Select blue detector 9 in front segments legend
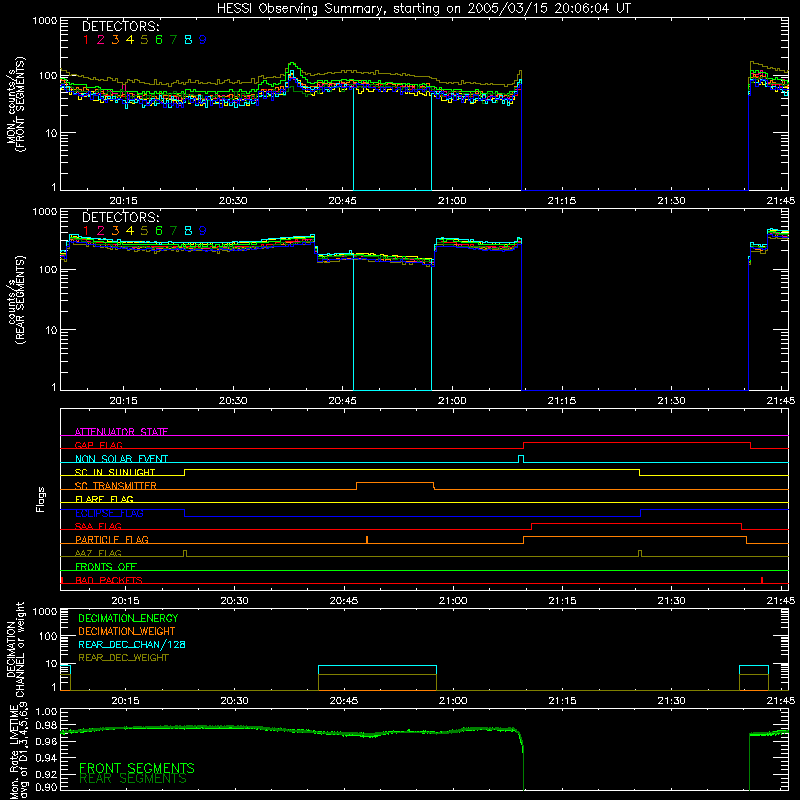This screenshot has height=800, width=800. pos(203,40)
